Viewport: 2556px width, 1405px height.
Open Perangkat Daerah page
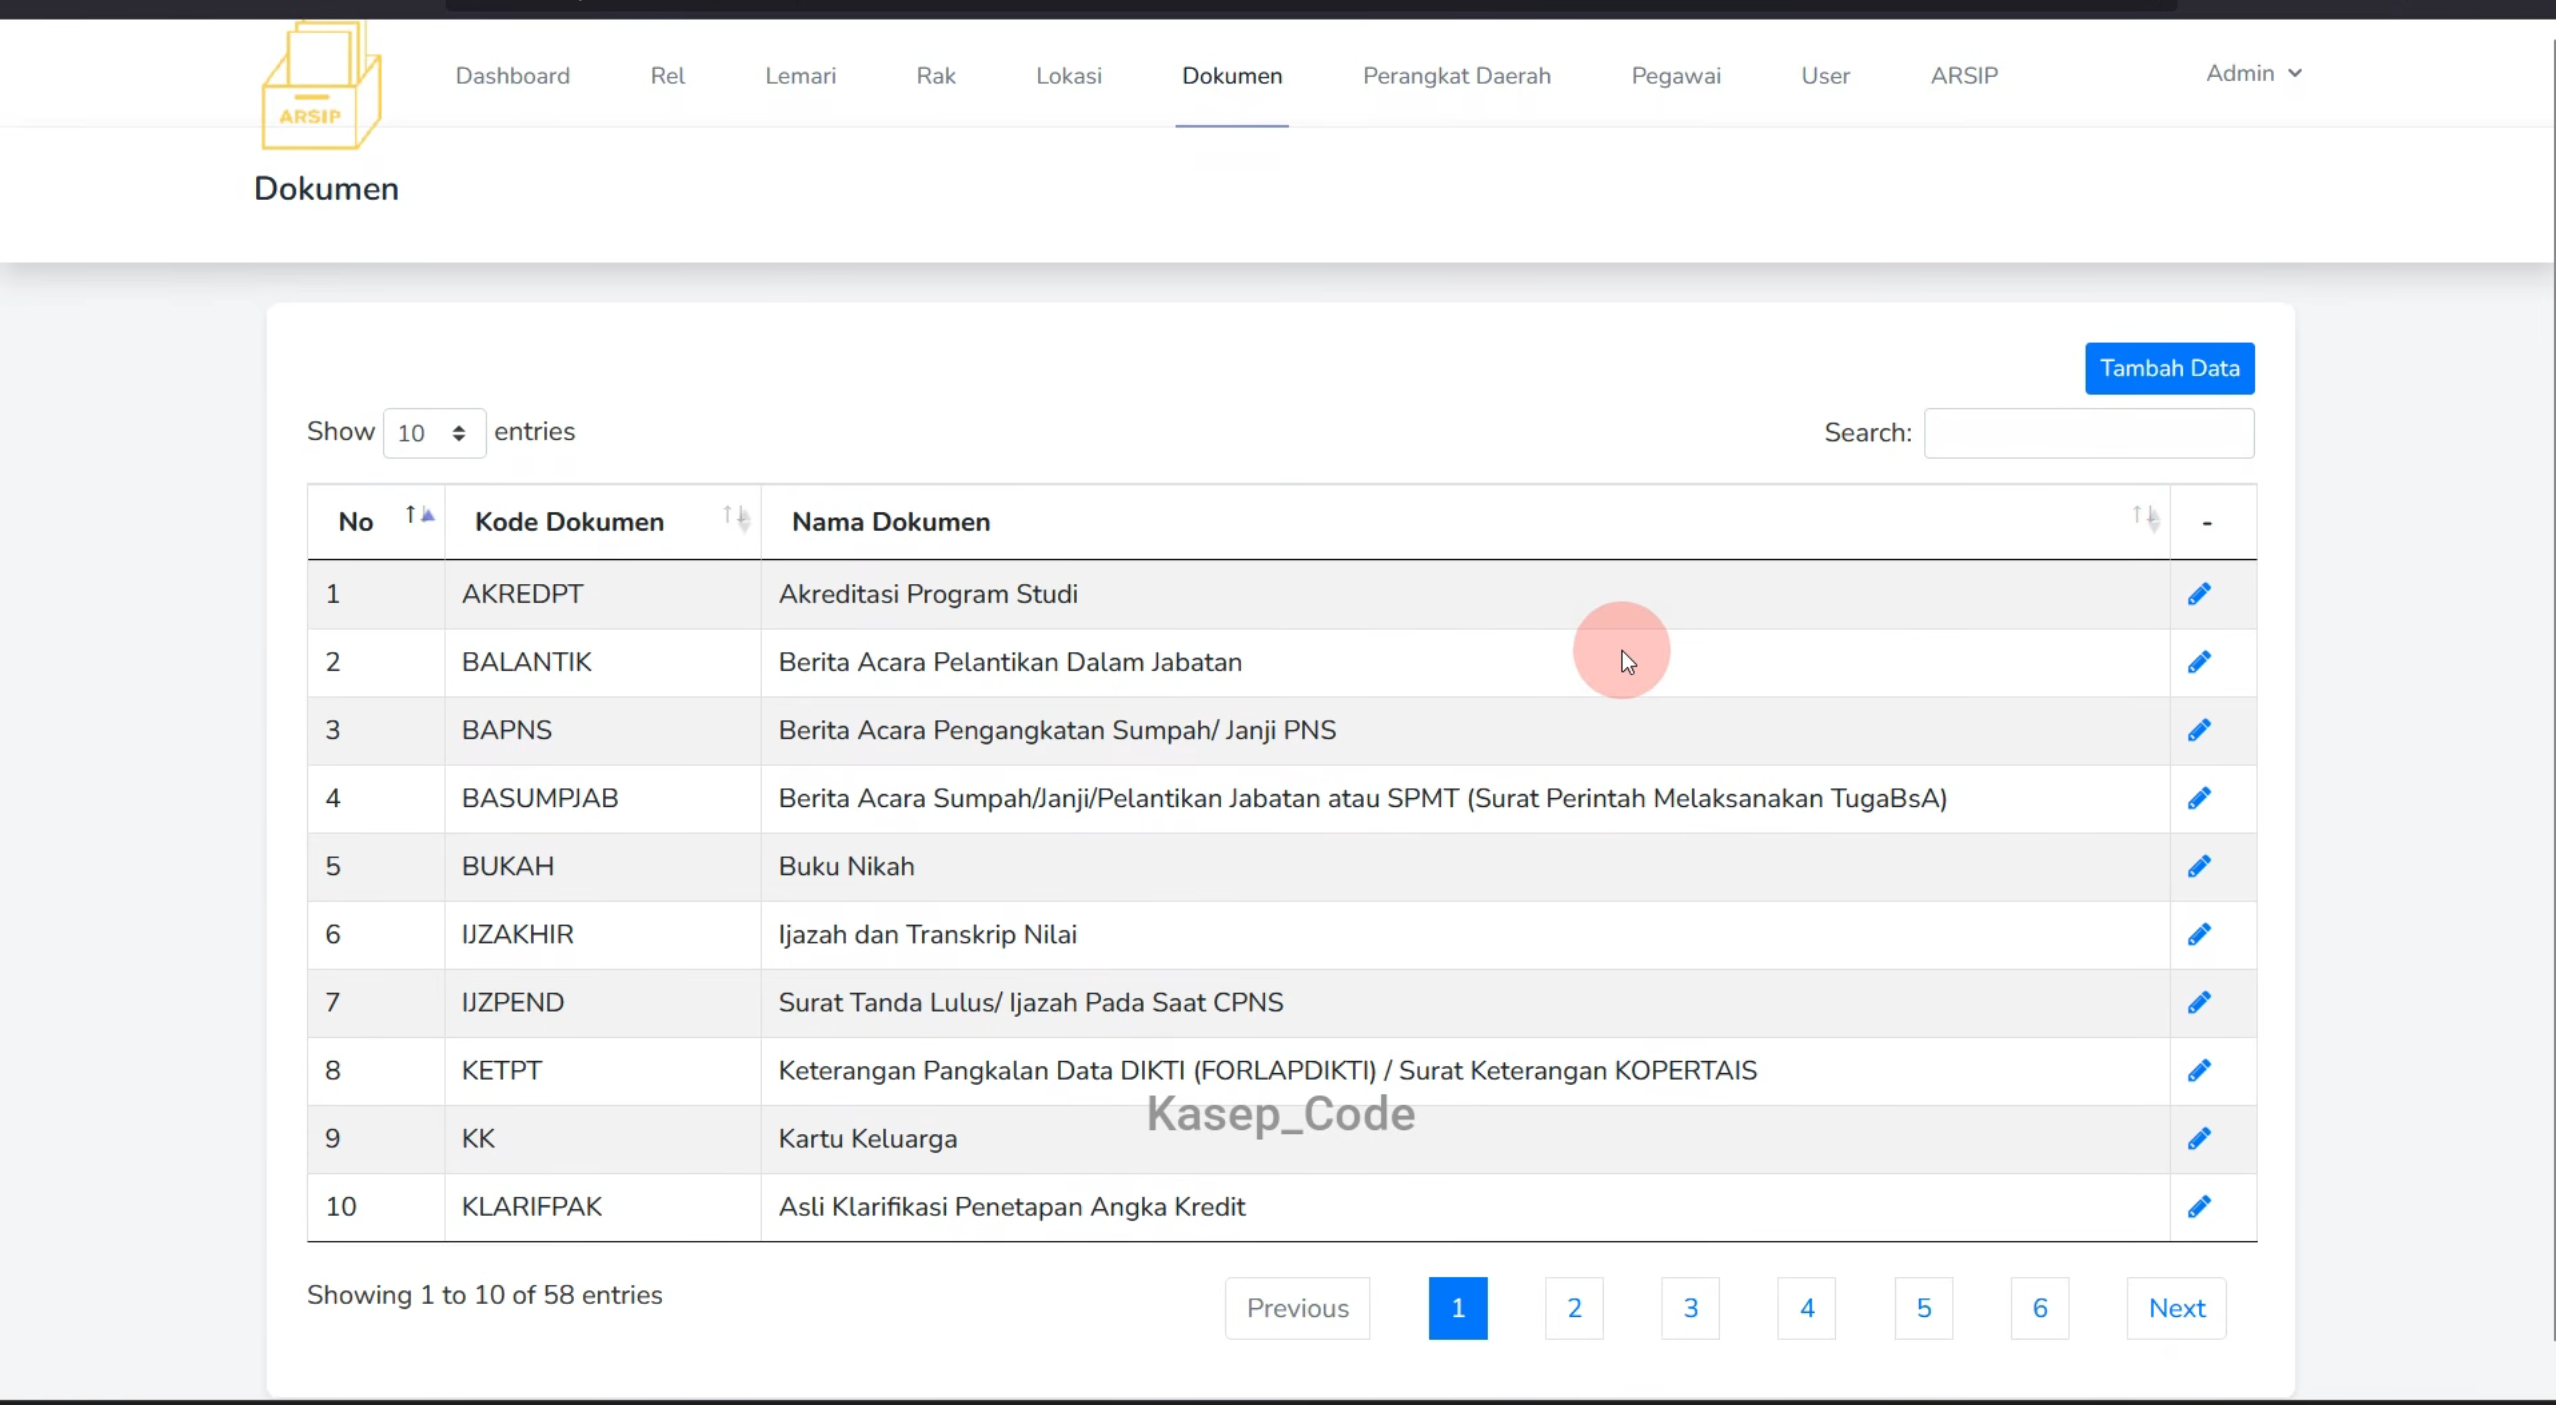point(1456,76)
